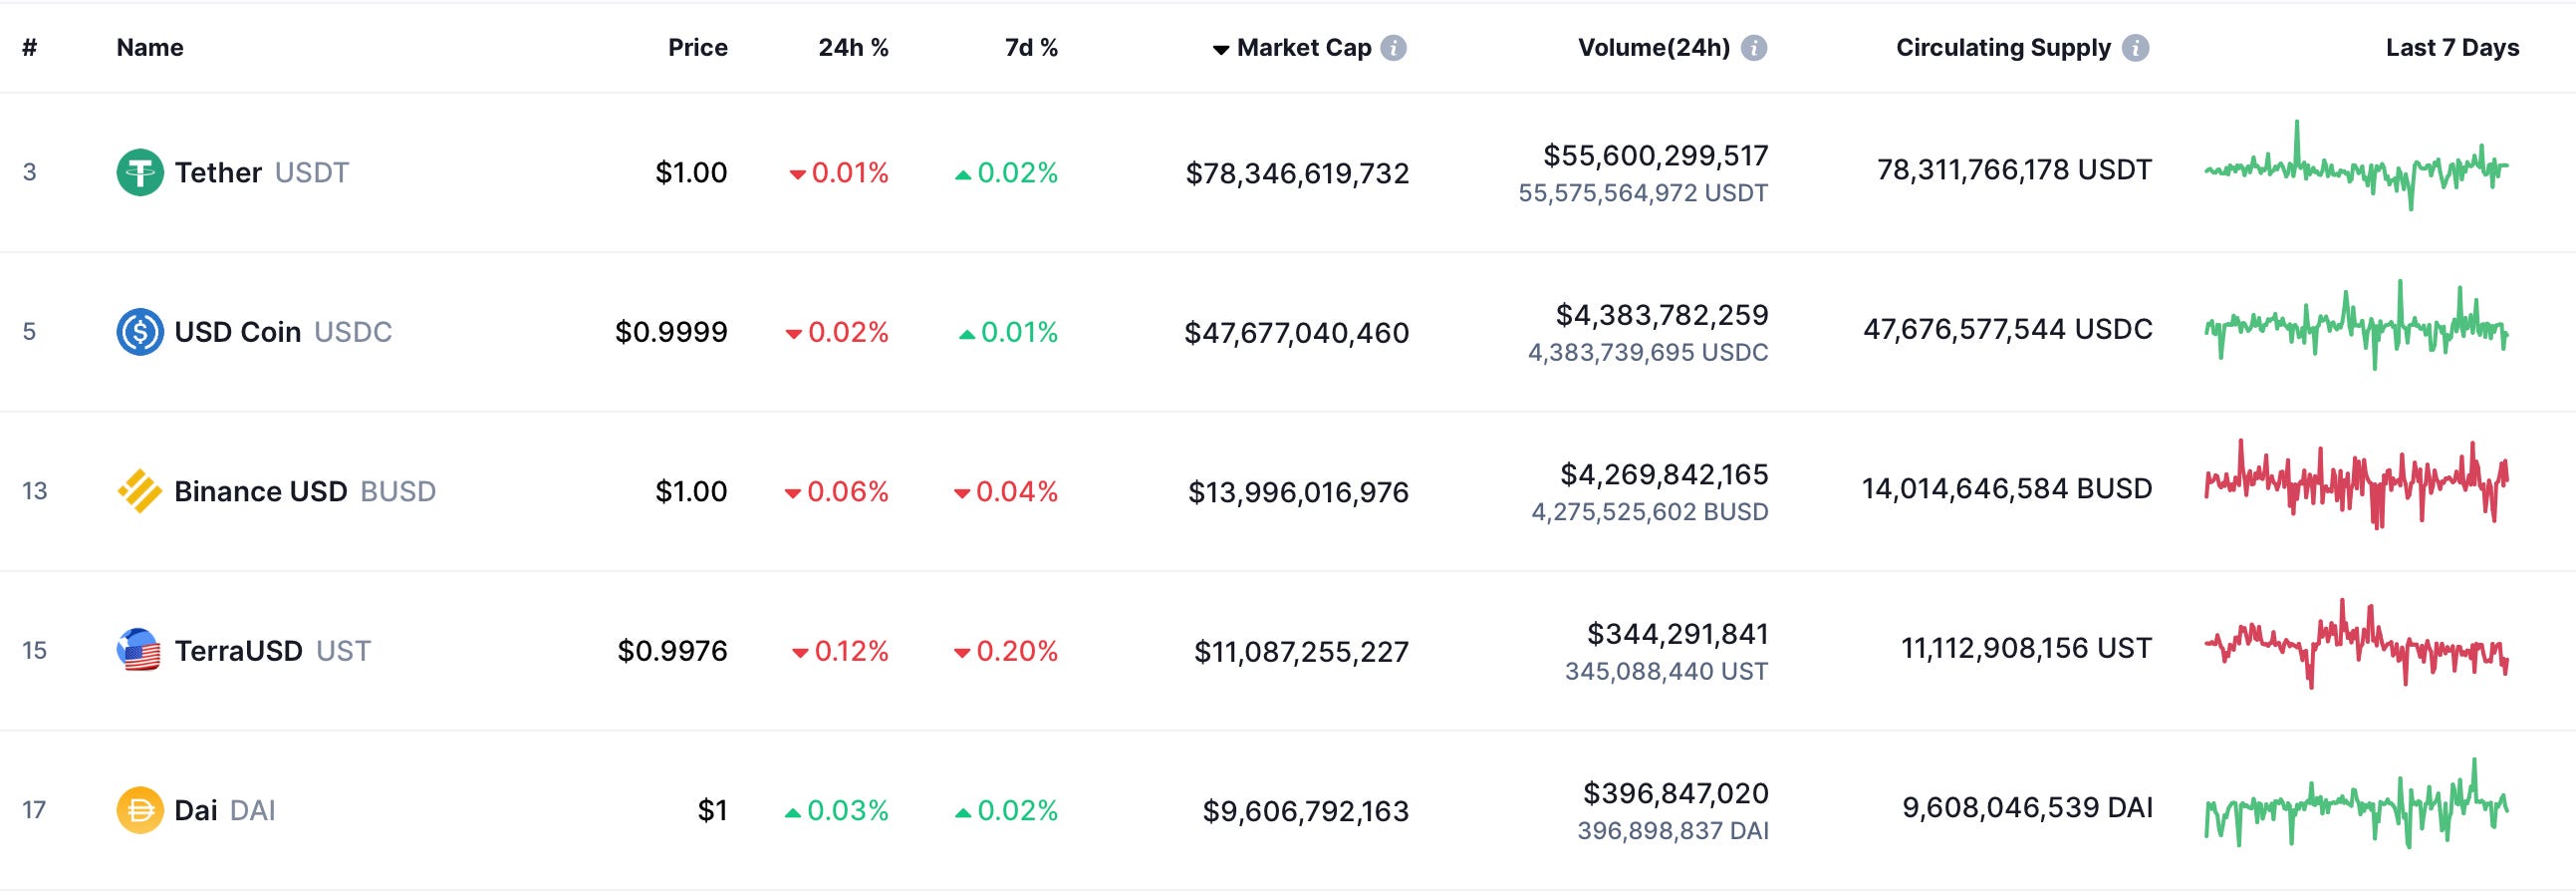Viewport: 2576px width, 893px height.
Task: Open the Dai name link
Action: tap(196, 810)
